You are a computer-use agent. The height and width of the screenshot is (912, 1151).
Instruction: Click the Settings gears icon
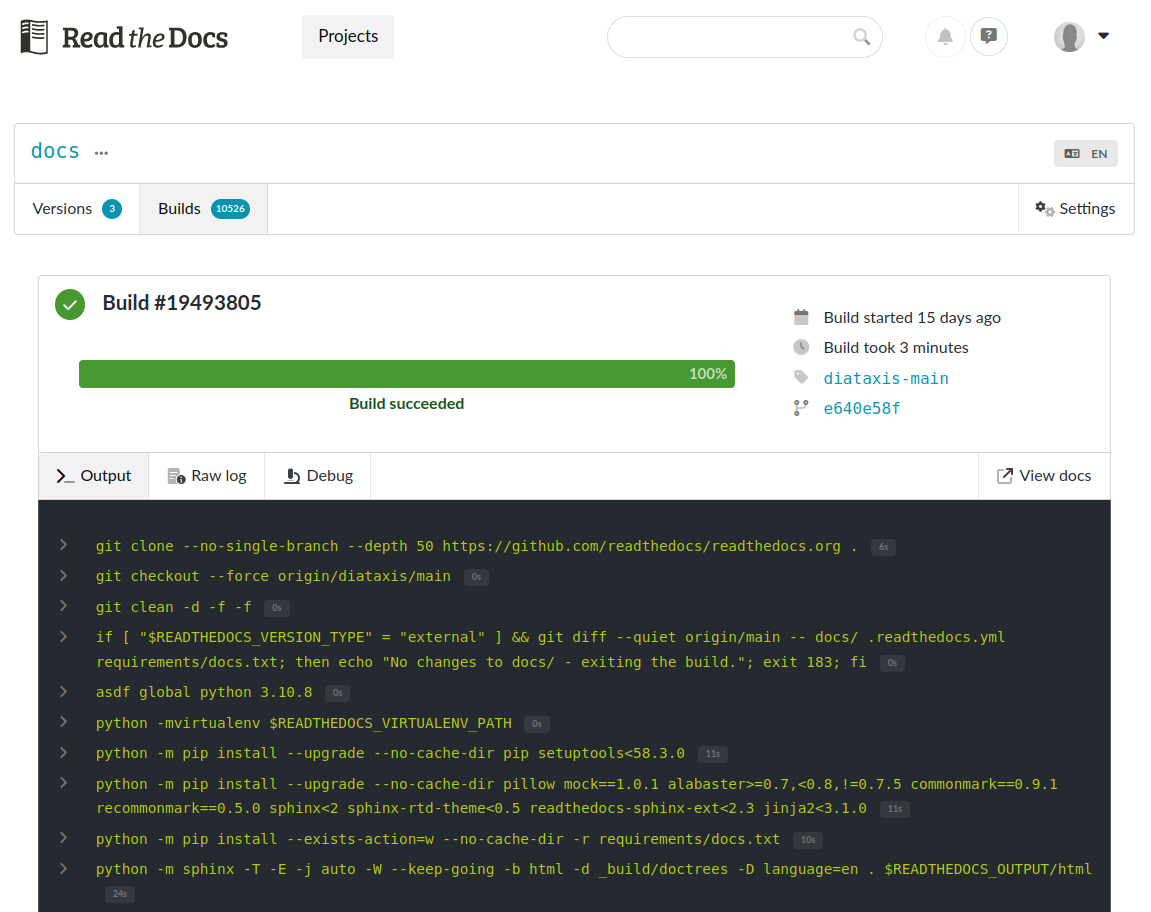1045,209
